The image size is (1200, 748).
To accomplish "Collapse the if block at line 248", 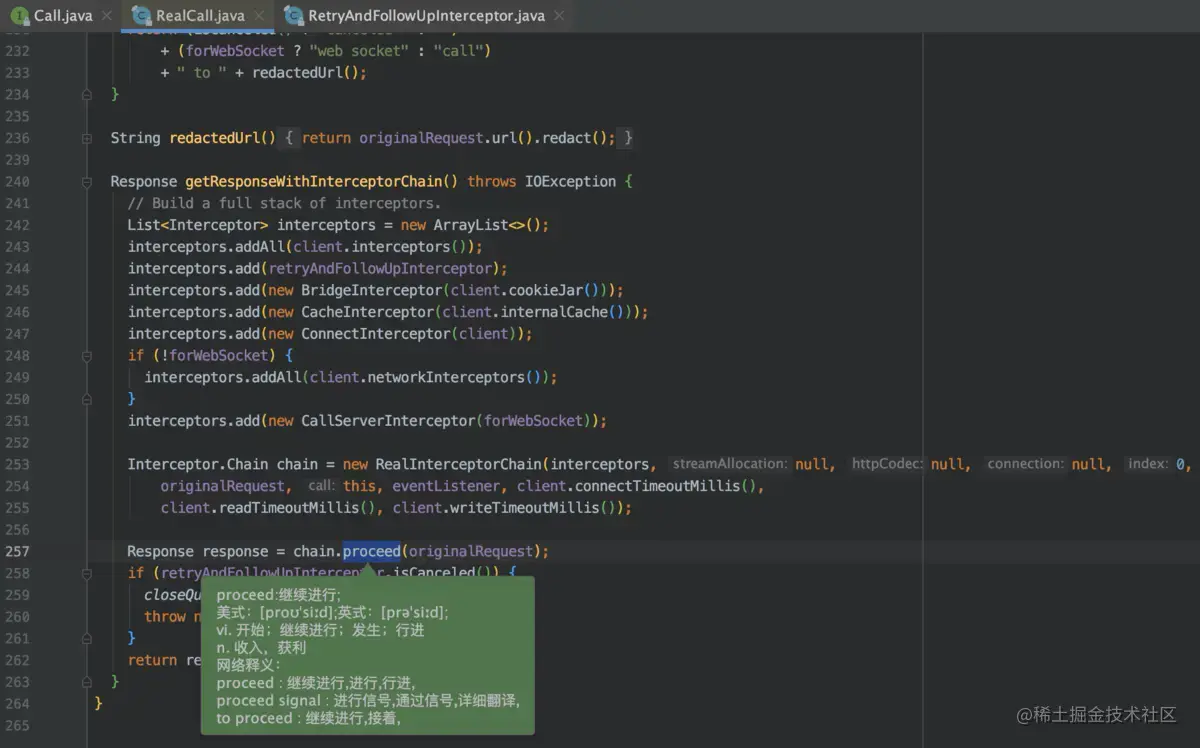I will [87, 355].
